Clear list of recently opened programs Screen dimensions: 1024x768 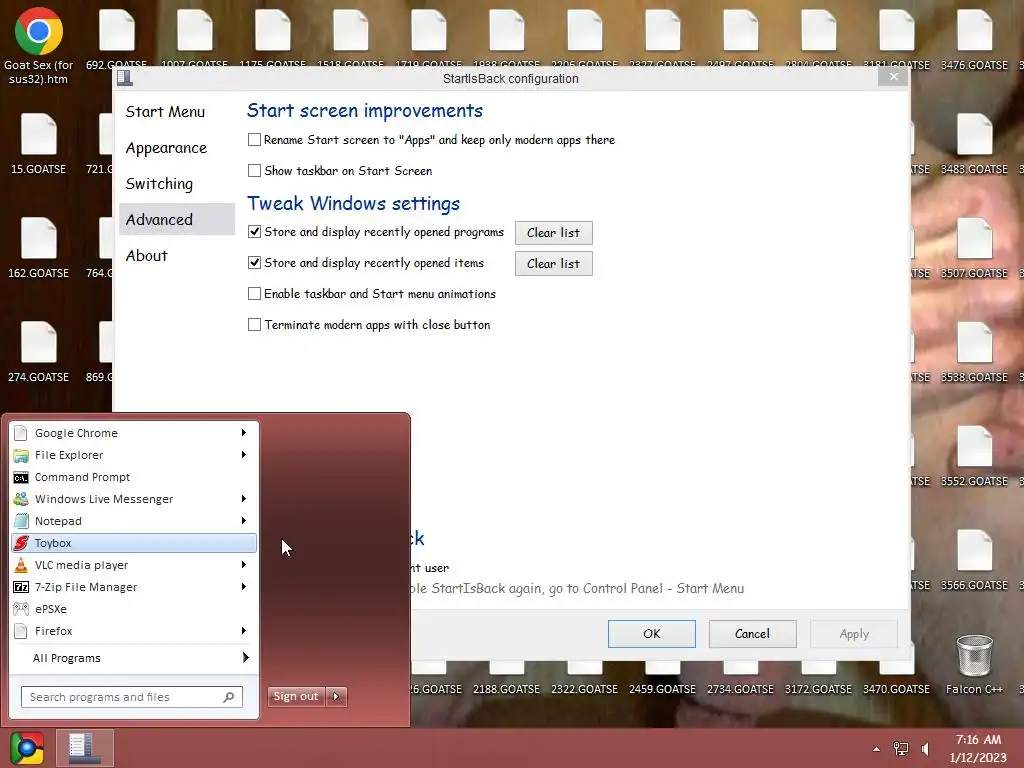(x=553, y=232)
